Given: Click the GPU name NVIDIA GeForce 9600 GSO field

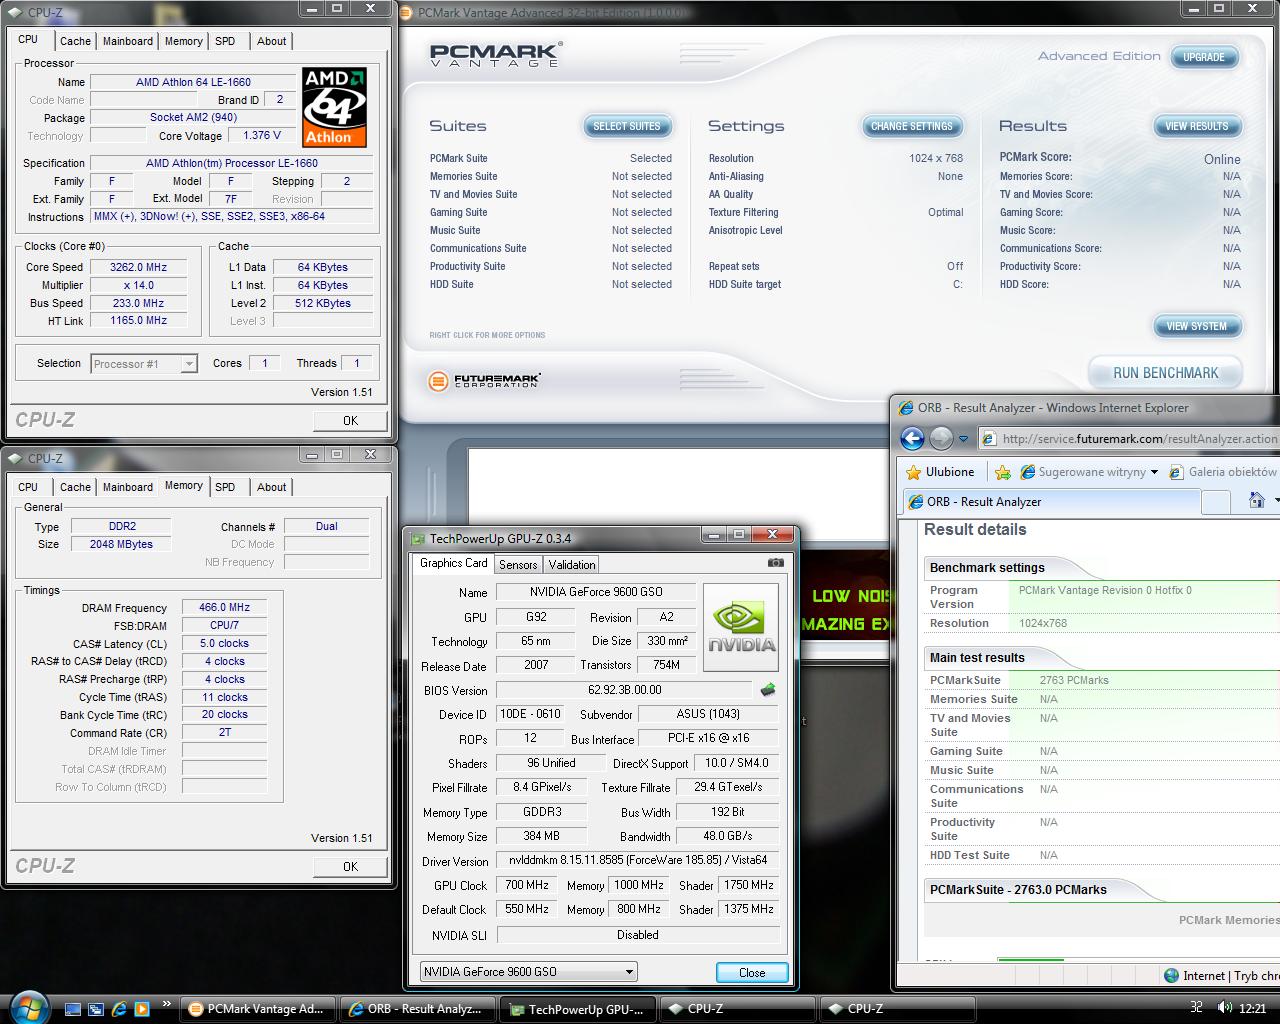Looking at the screenshot, I should [x=596, y=592].
